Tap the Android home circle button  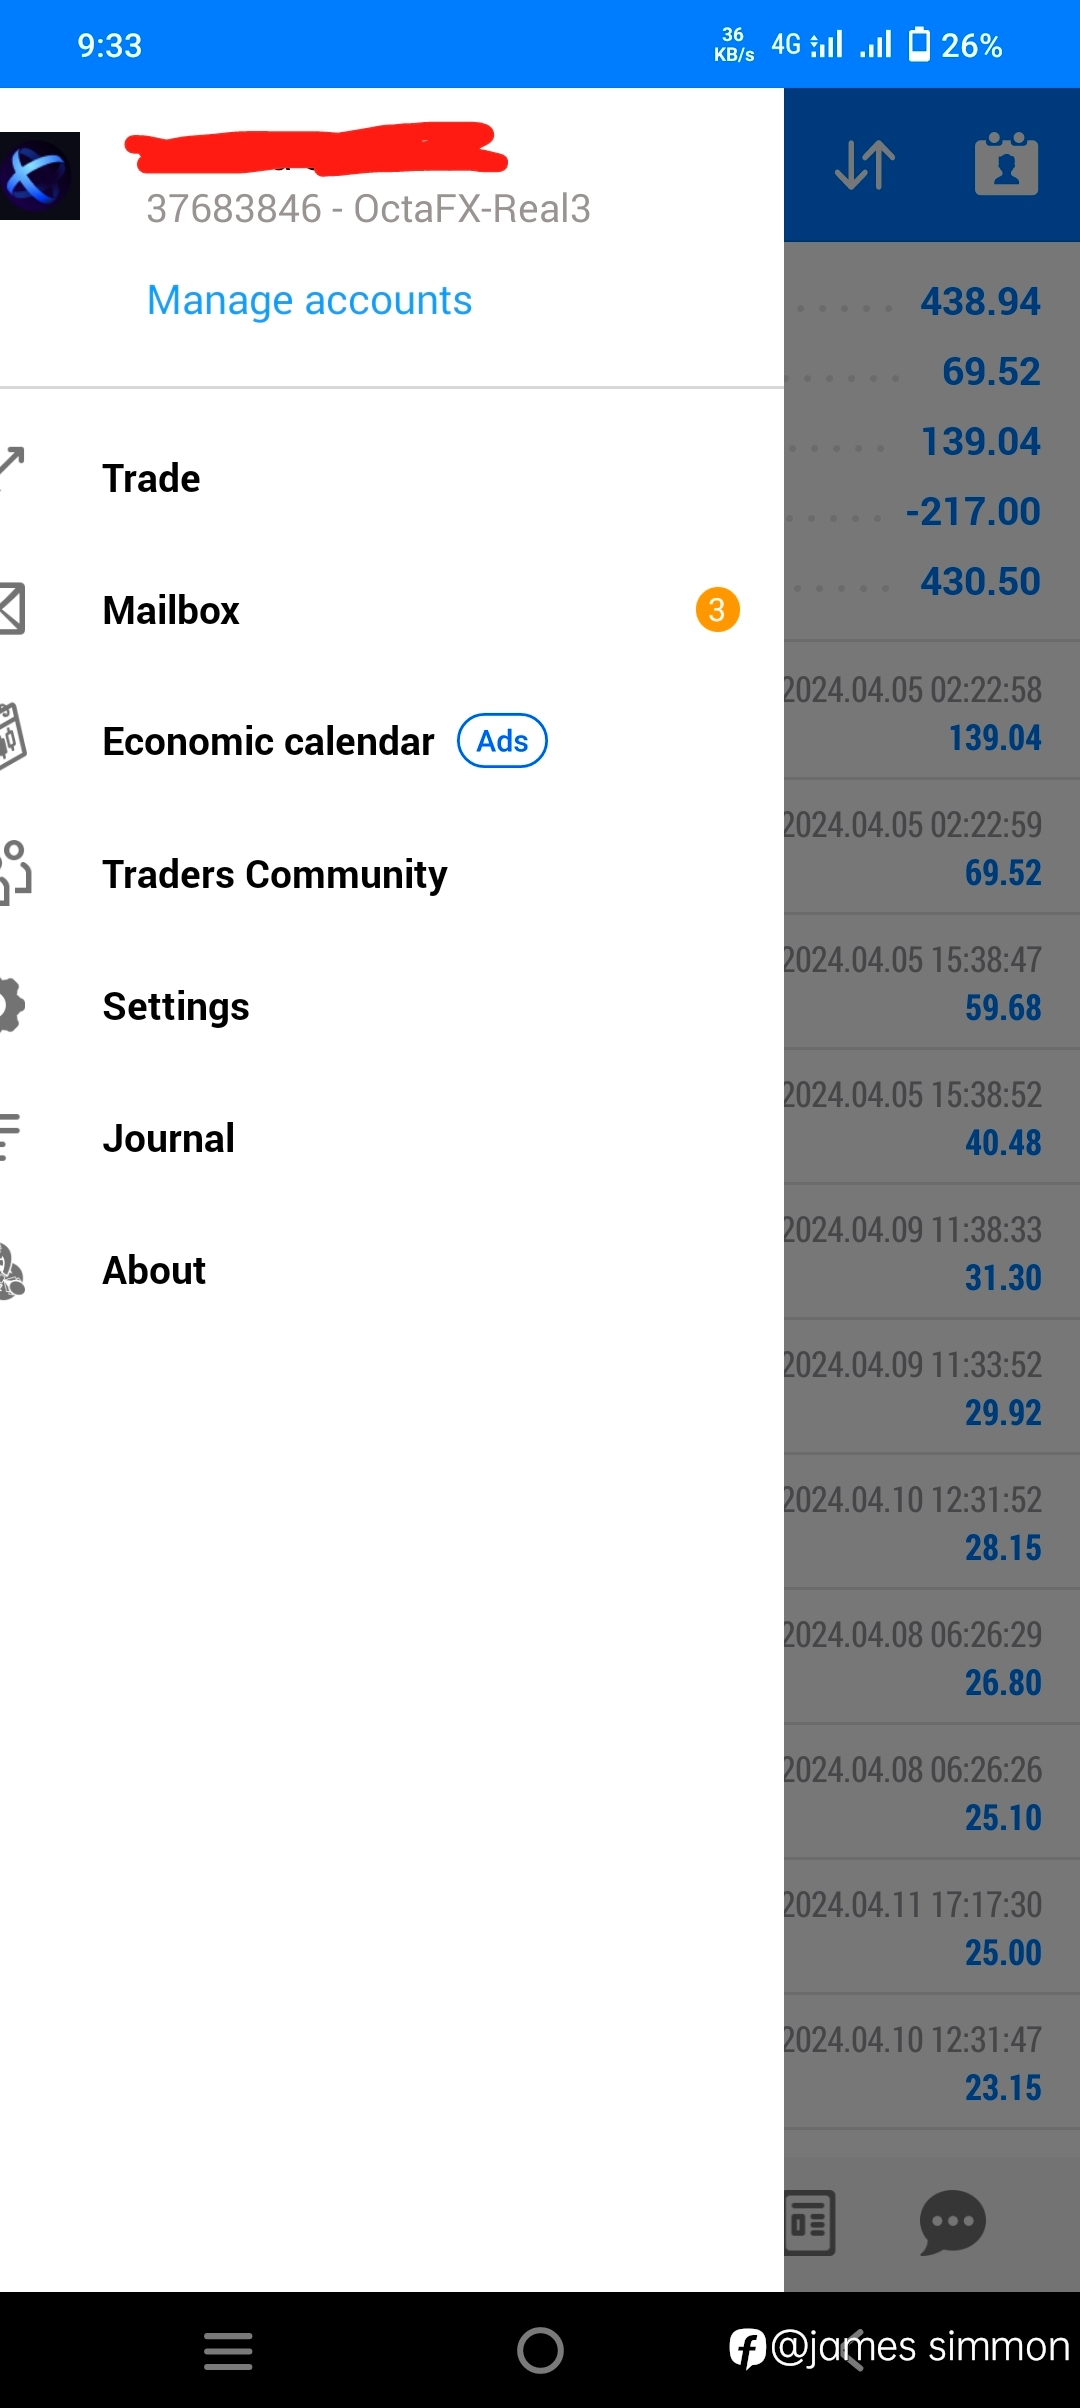tap(540, 2350)
